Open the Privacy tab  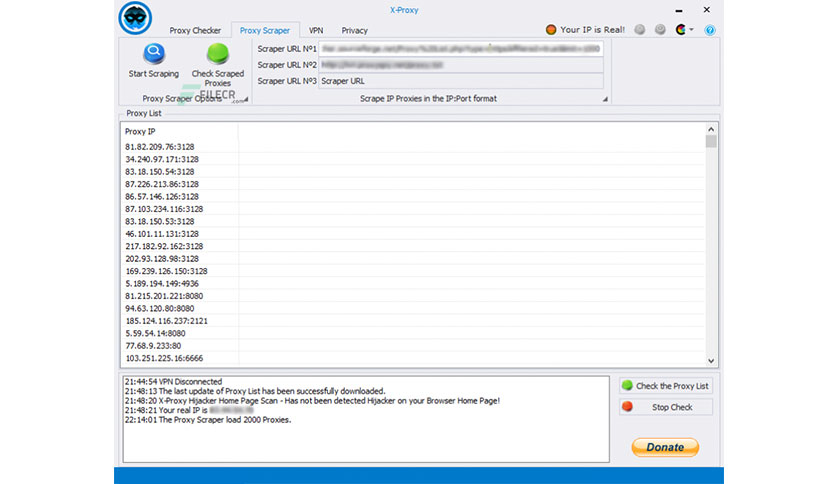pos(355,30)
